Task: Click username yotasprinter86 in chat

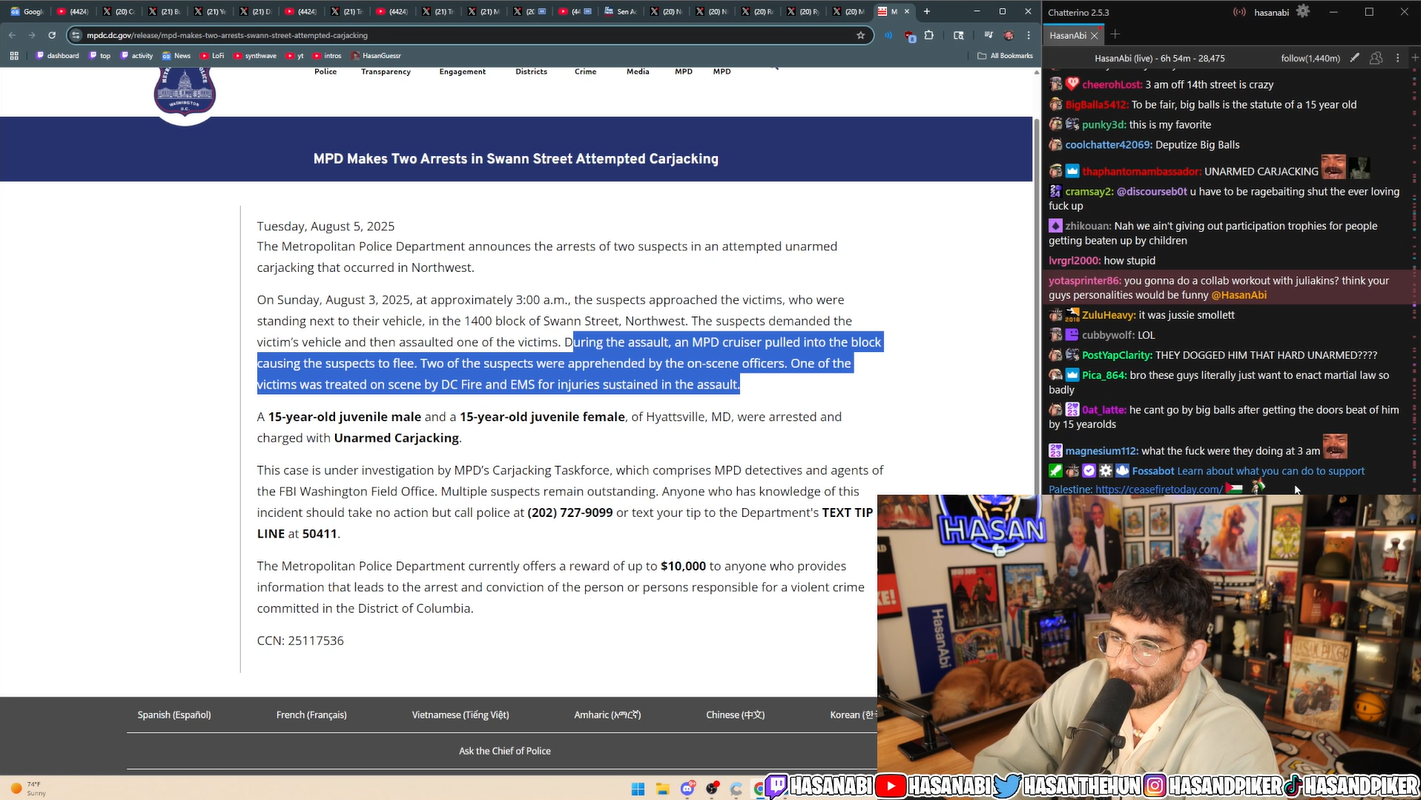Action: pos(1085,281)
